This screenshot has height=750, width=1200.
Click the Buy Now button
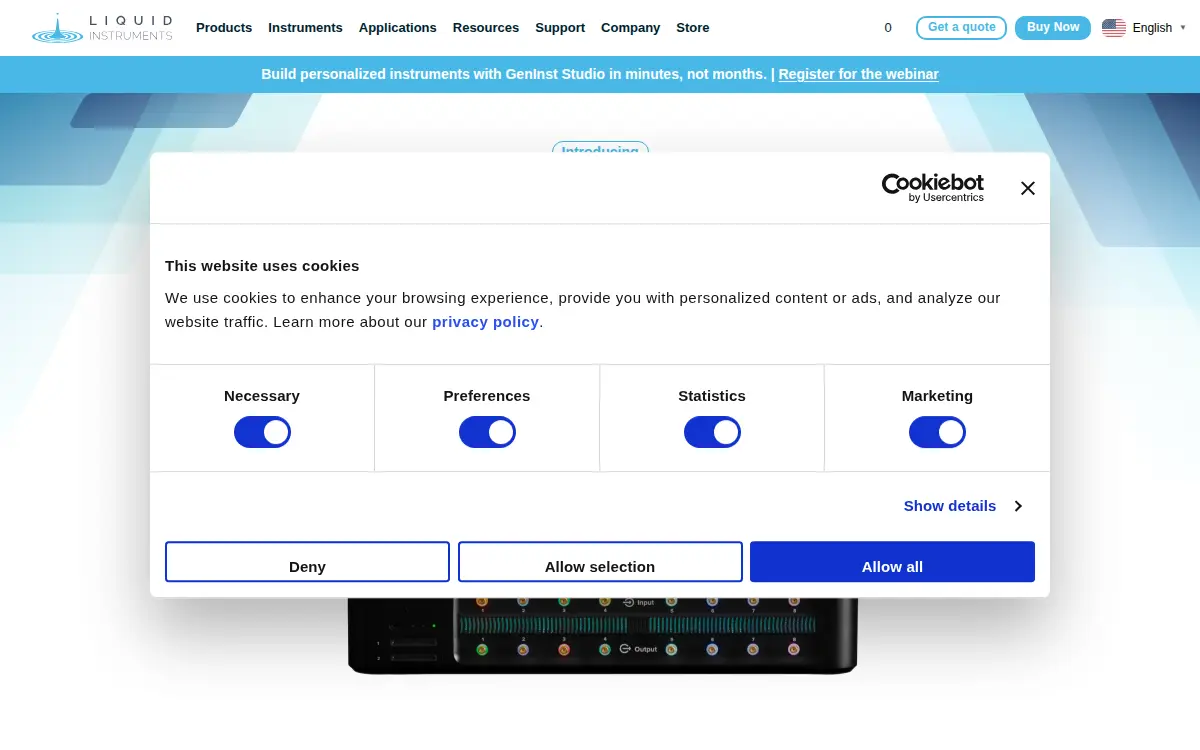(1053, 28)
